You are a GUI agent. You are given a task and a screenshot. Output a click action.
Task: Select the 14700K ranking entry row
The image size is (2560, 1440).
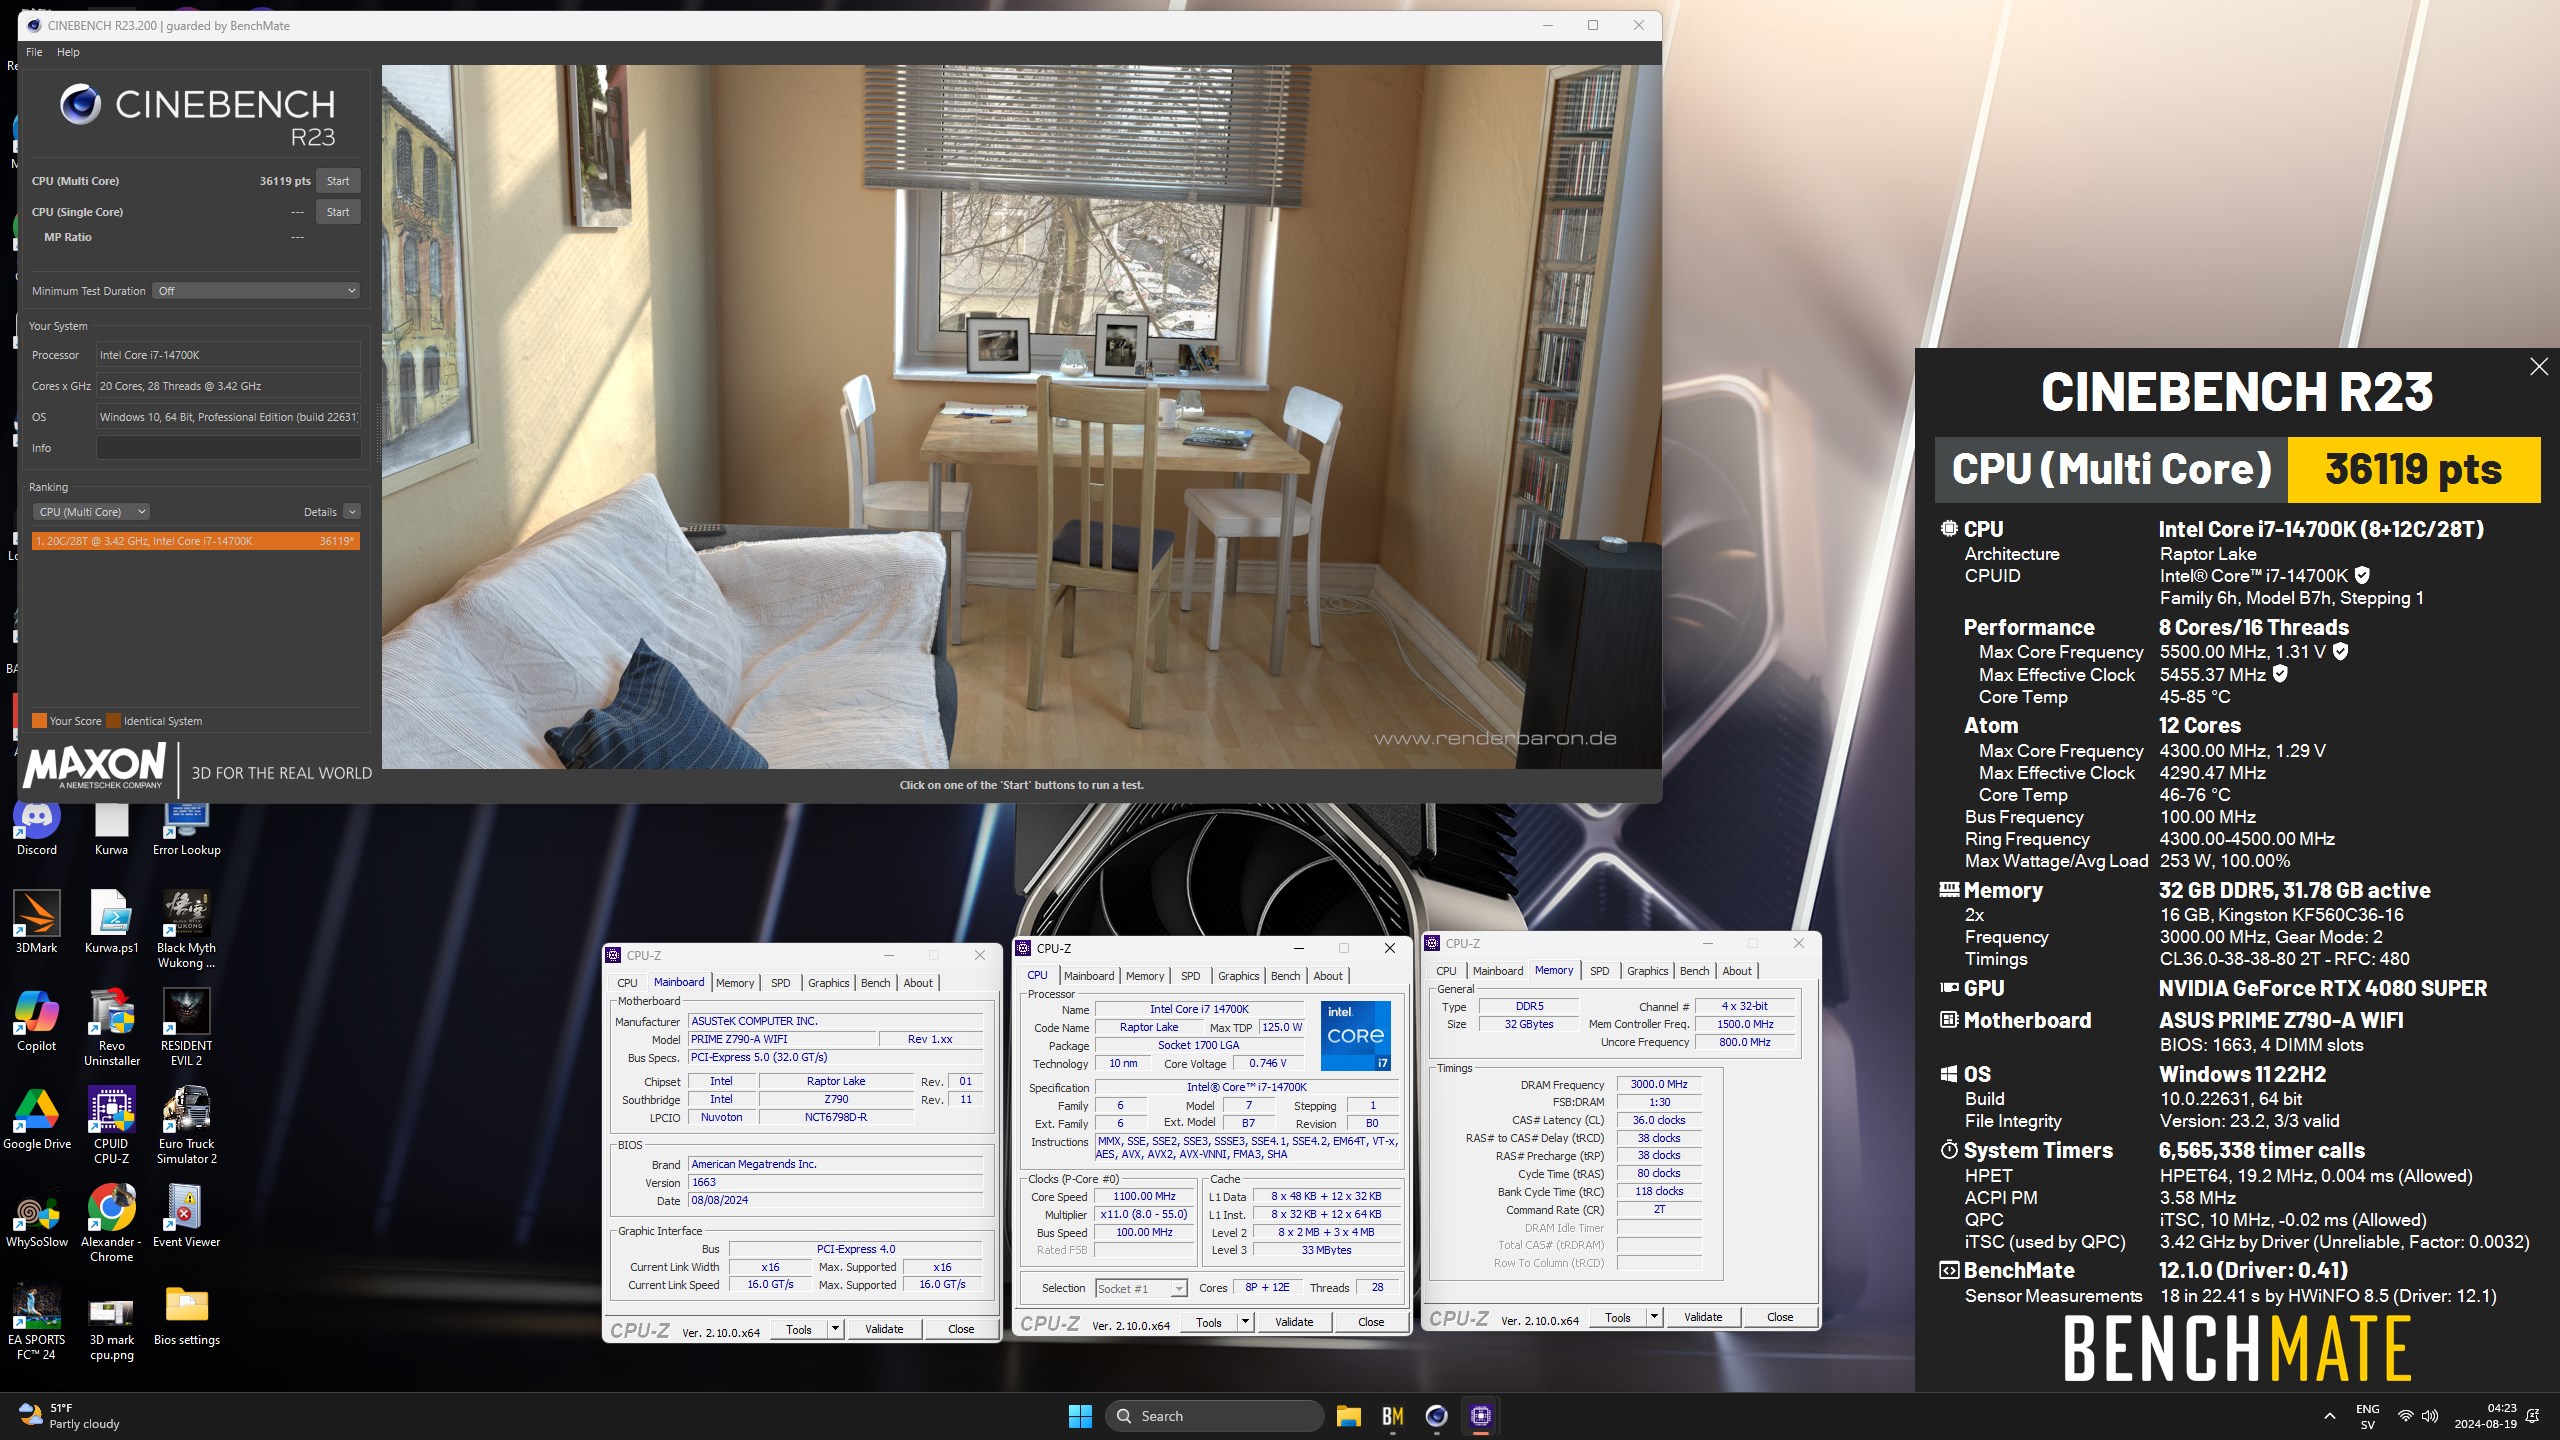(195, 541)
